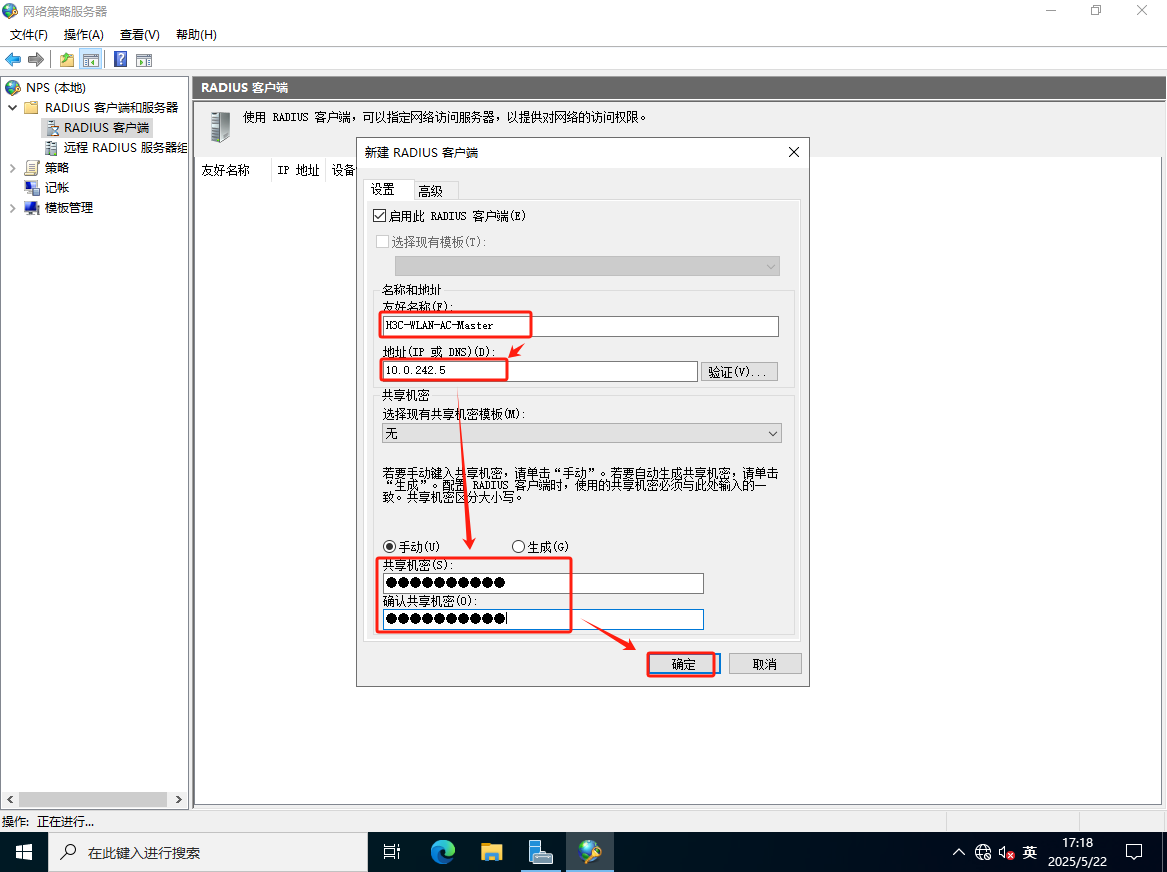Click the network globe tray icon

982,852
